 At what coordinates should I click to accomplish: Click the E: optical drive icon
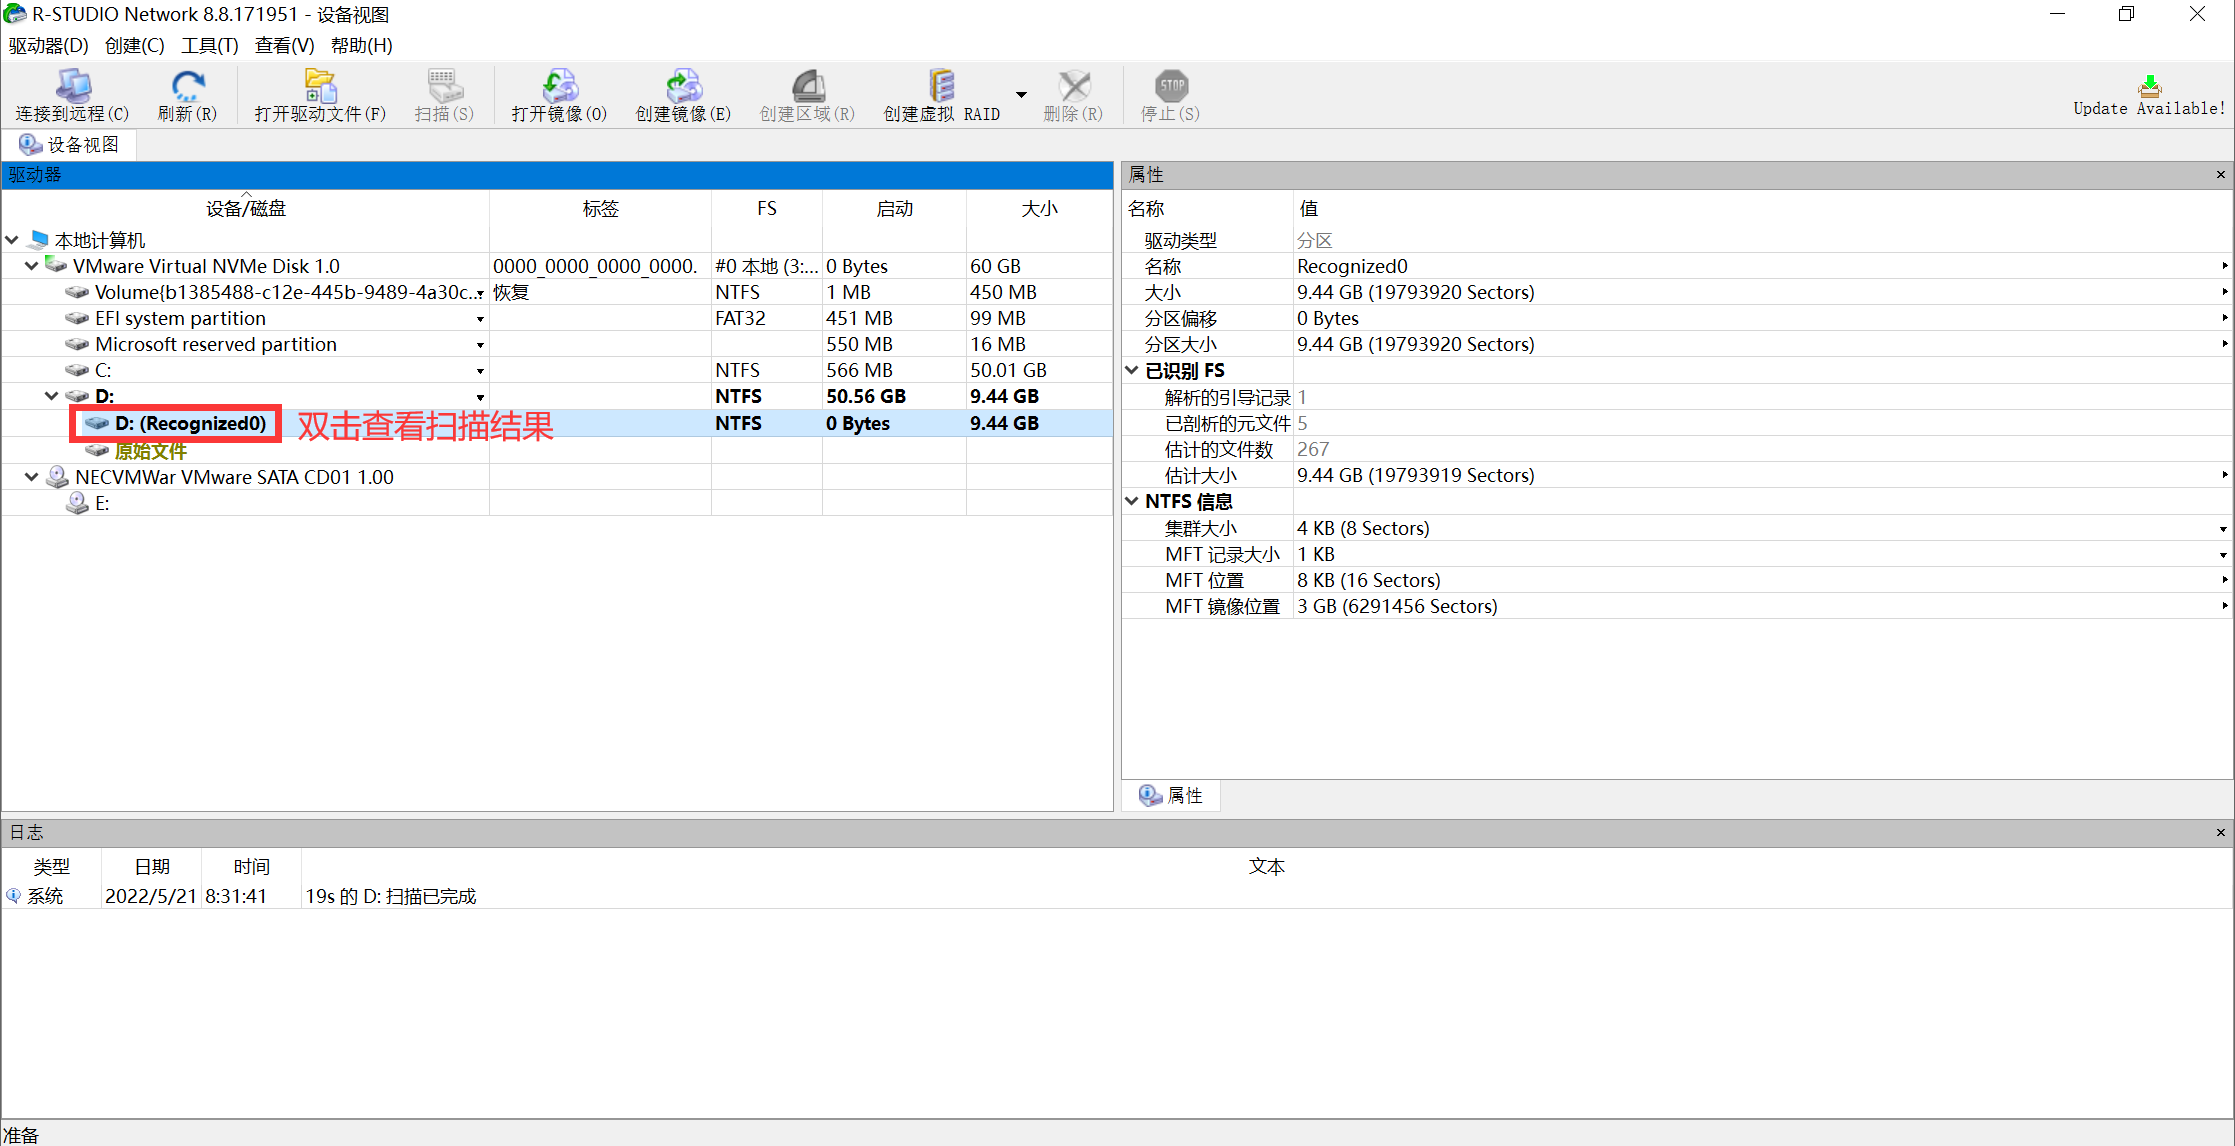(x=77, y=503)
